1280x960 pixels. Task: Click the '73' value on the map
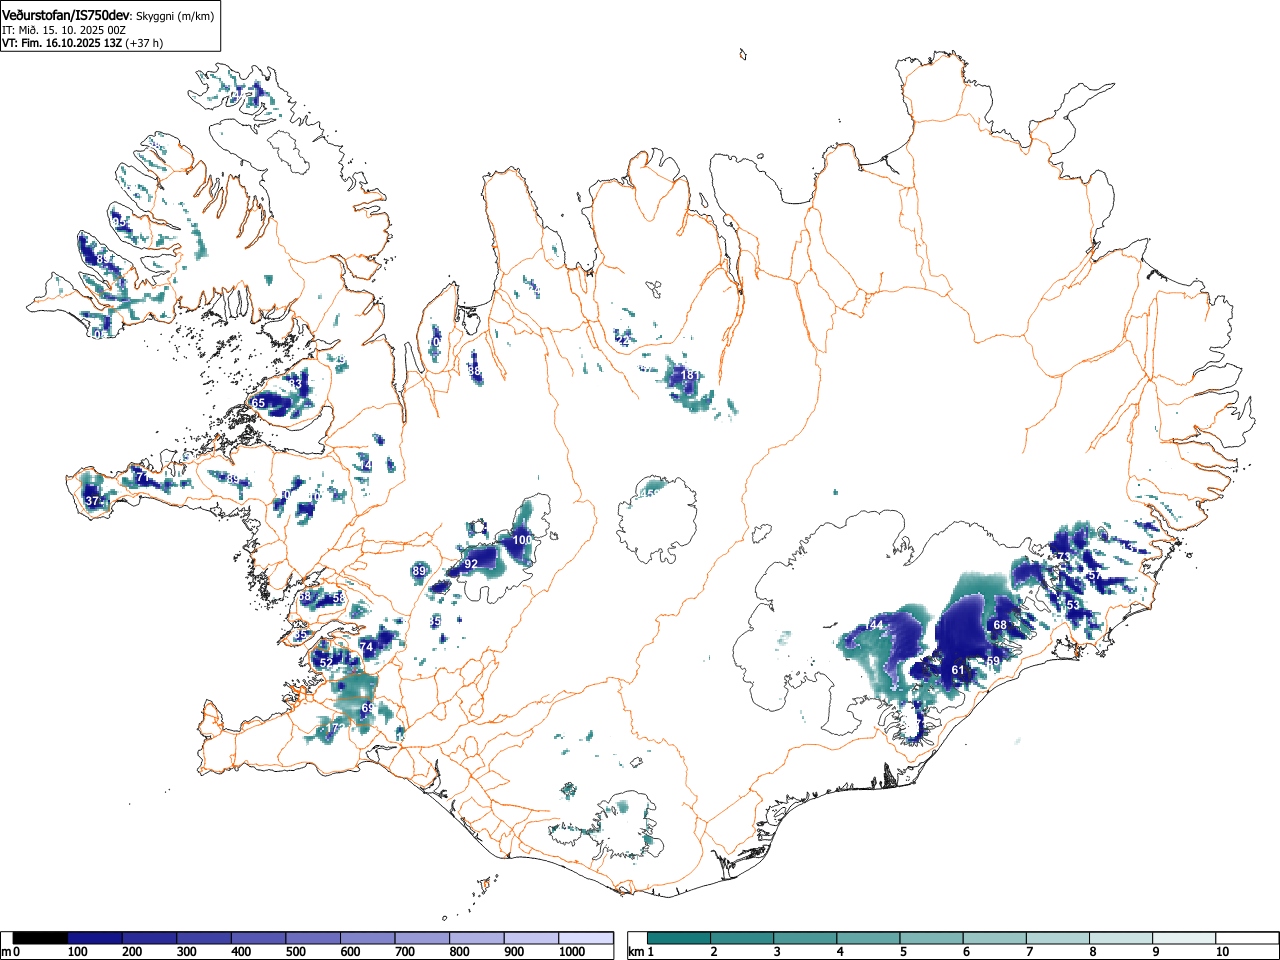click(1063, 557)
